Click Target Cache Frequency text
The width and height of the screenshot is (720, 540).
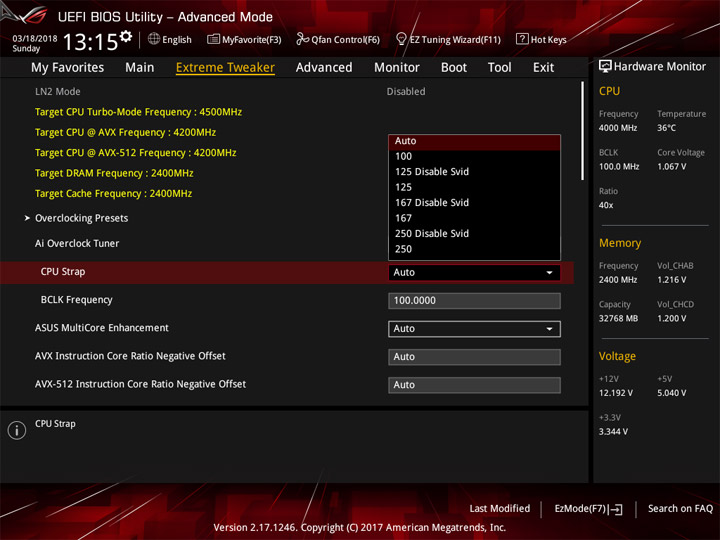[x=113, y=193]
